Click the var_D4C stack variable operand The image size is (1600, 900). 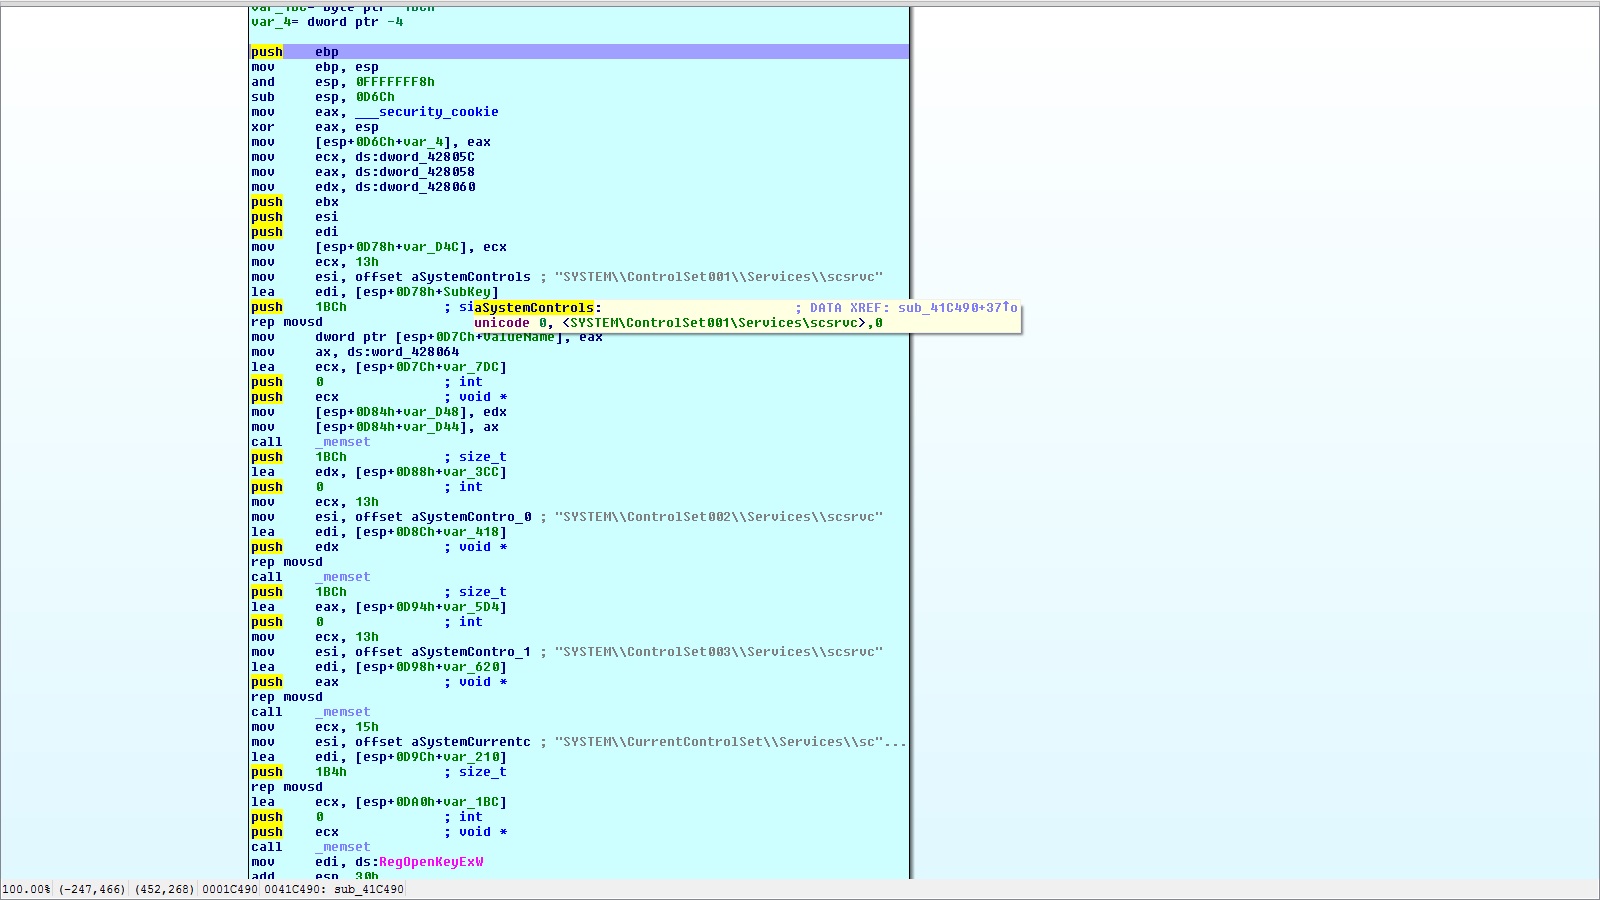click(x=431, y=247)
